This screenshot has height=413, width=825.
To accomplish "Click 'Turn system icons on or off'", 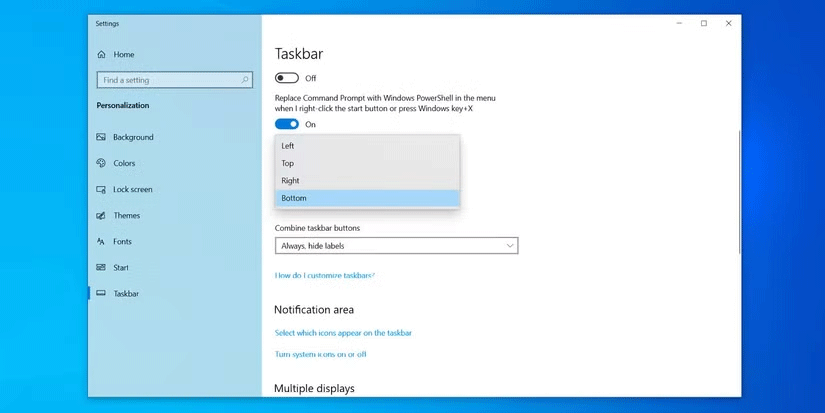I will click(320, 354).
